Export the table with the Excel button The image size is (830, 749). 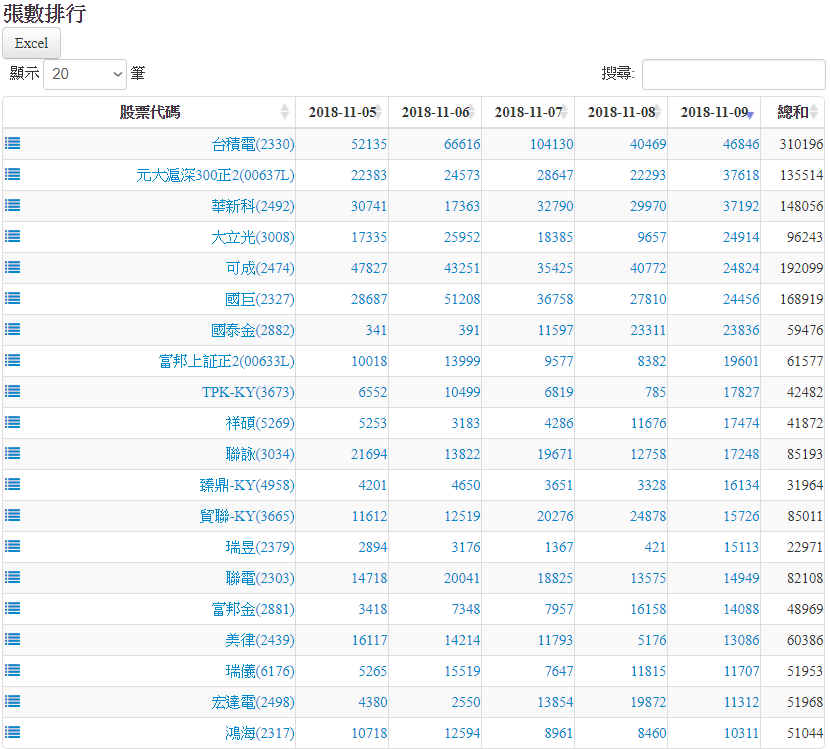click(32, 43)
